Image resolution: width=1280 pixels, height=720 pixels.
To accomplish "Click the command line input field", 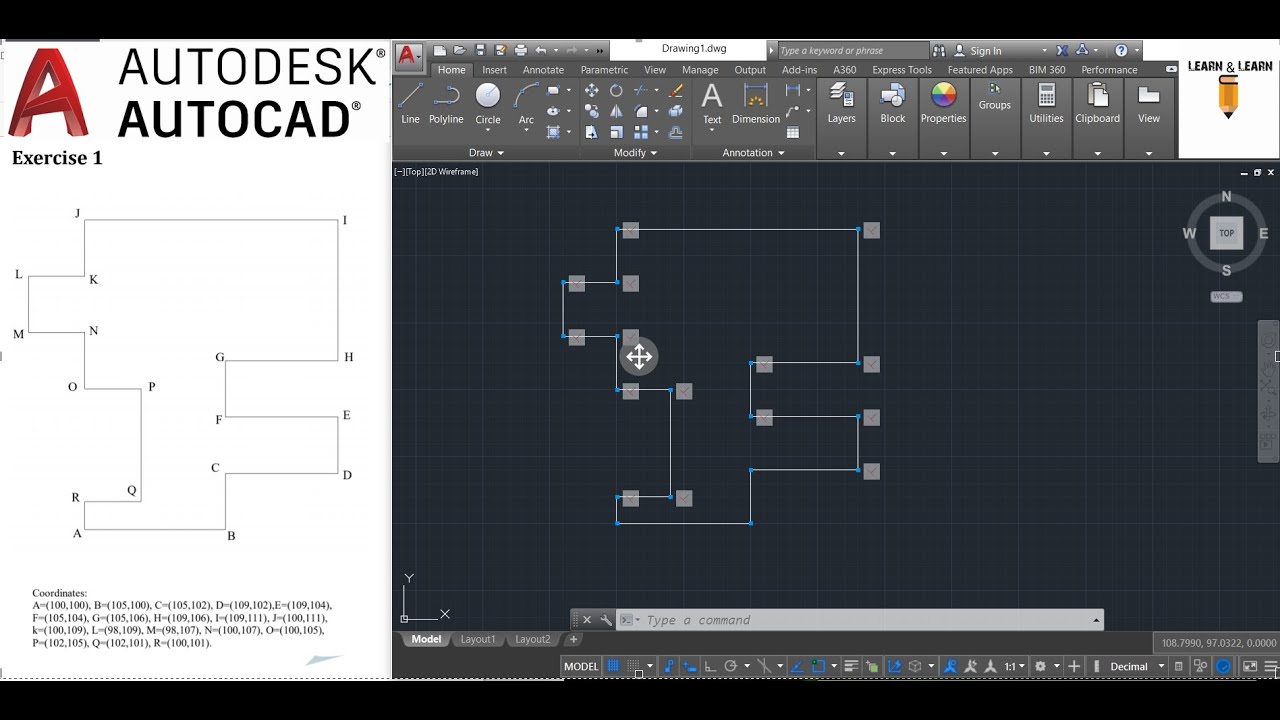I will coord(865,620).
